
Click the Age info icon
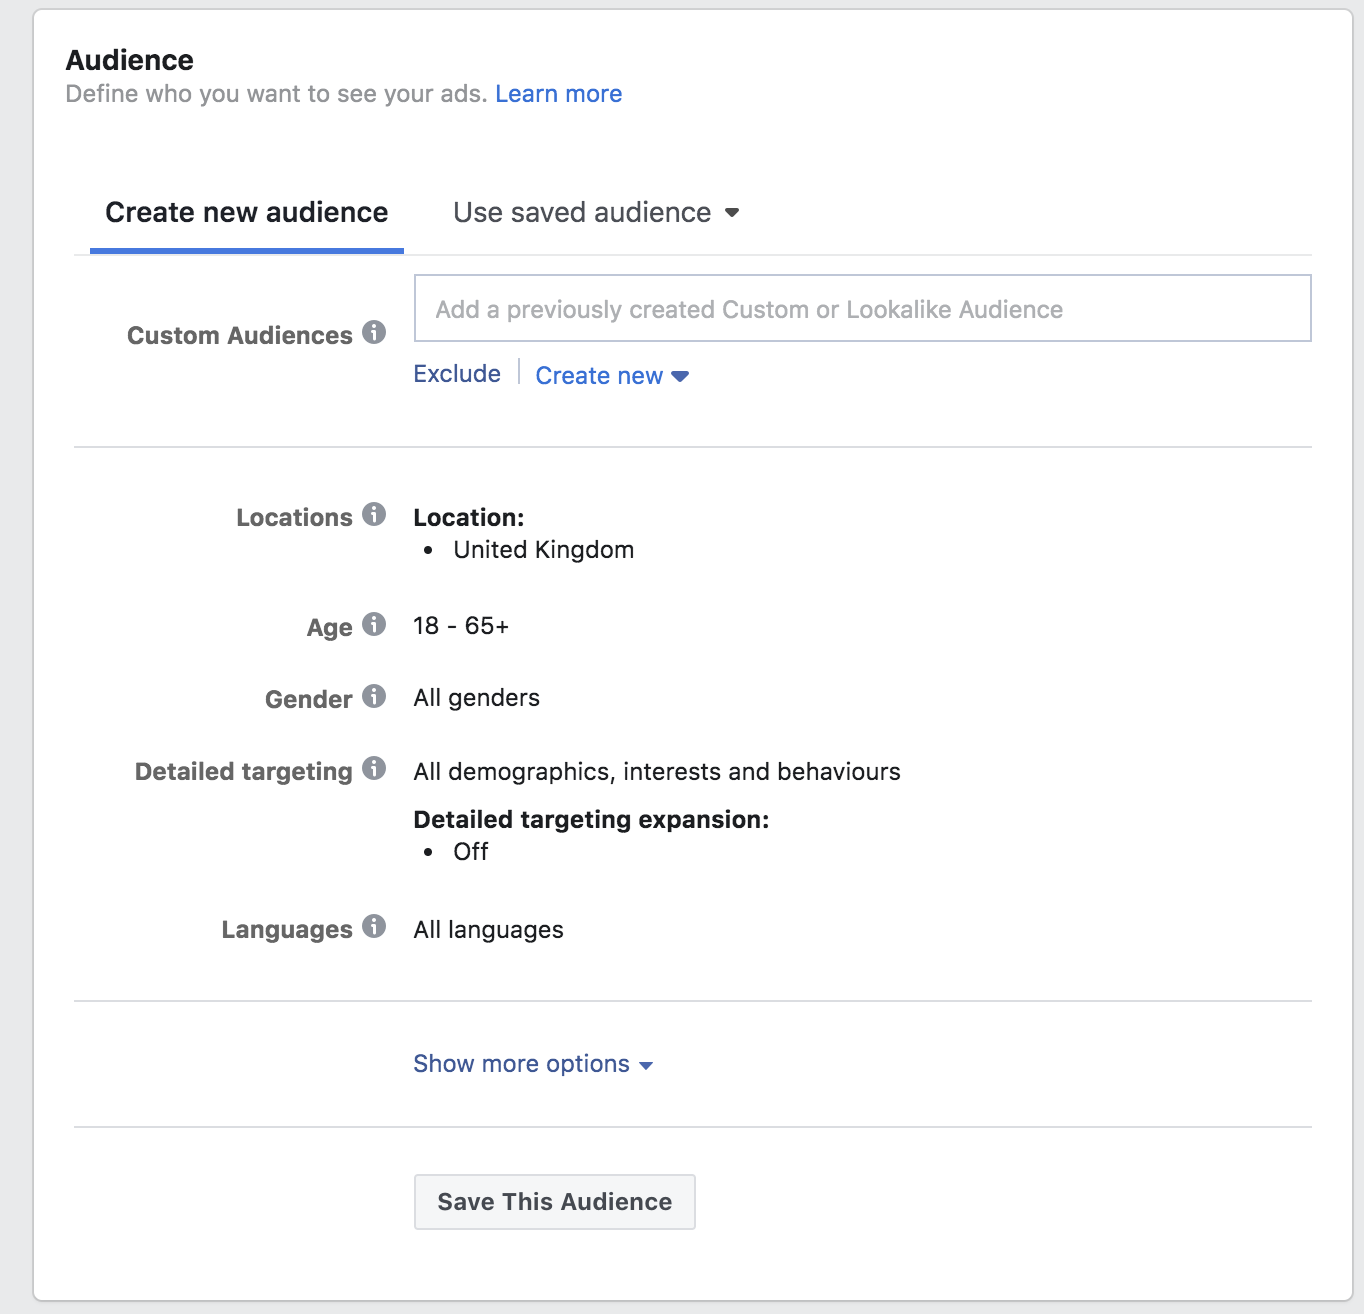[x=374, y=624]
